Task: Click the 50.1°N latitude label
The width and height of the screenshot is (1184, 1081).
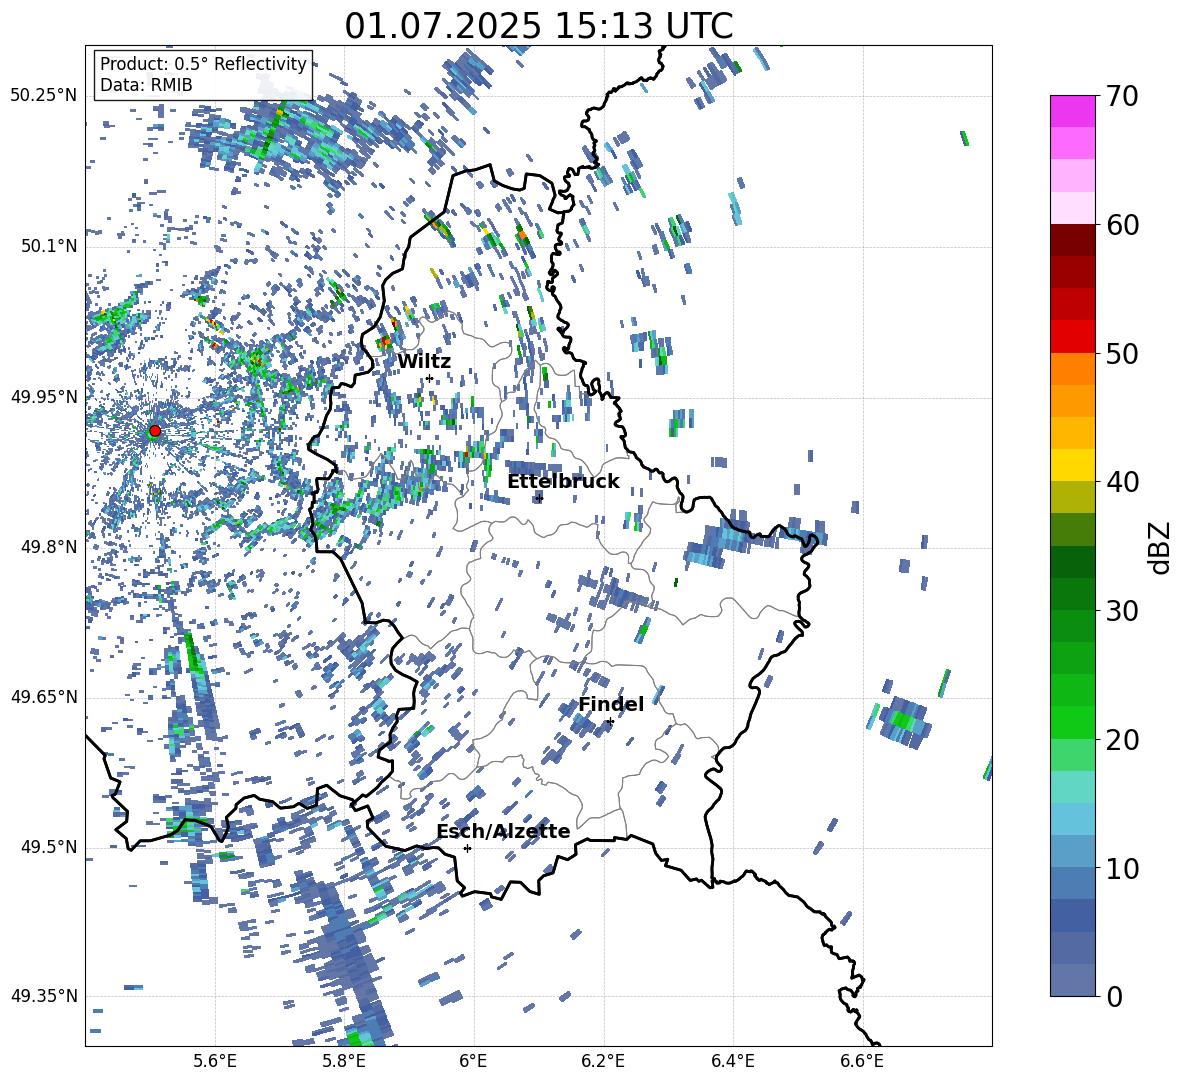Action: pyautogui.click(x=49, y=246)
